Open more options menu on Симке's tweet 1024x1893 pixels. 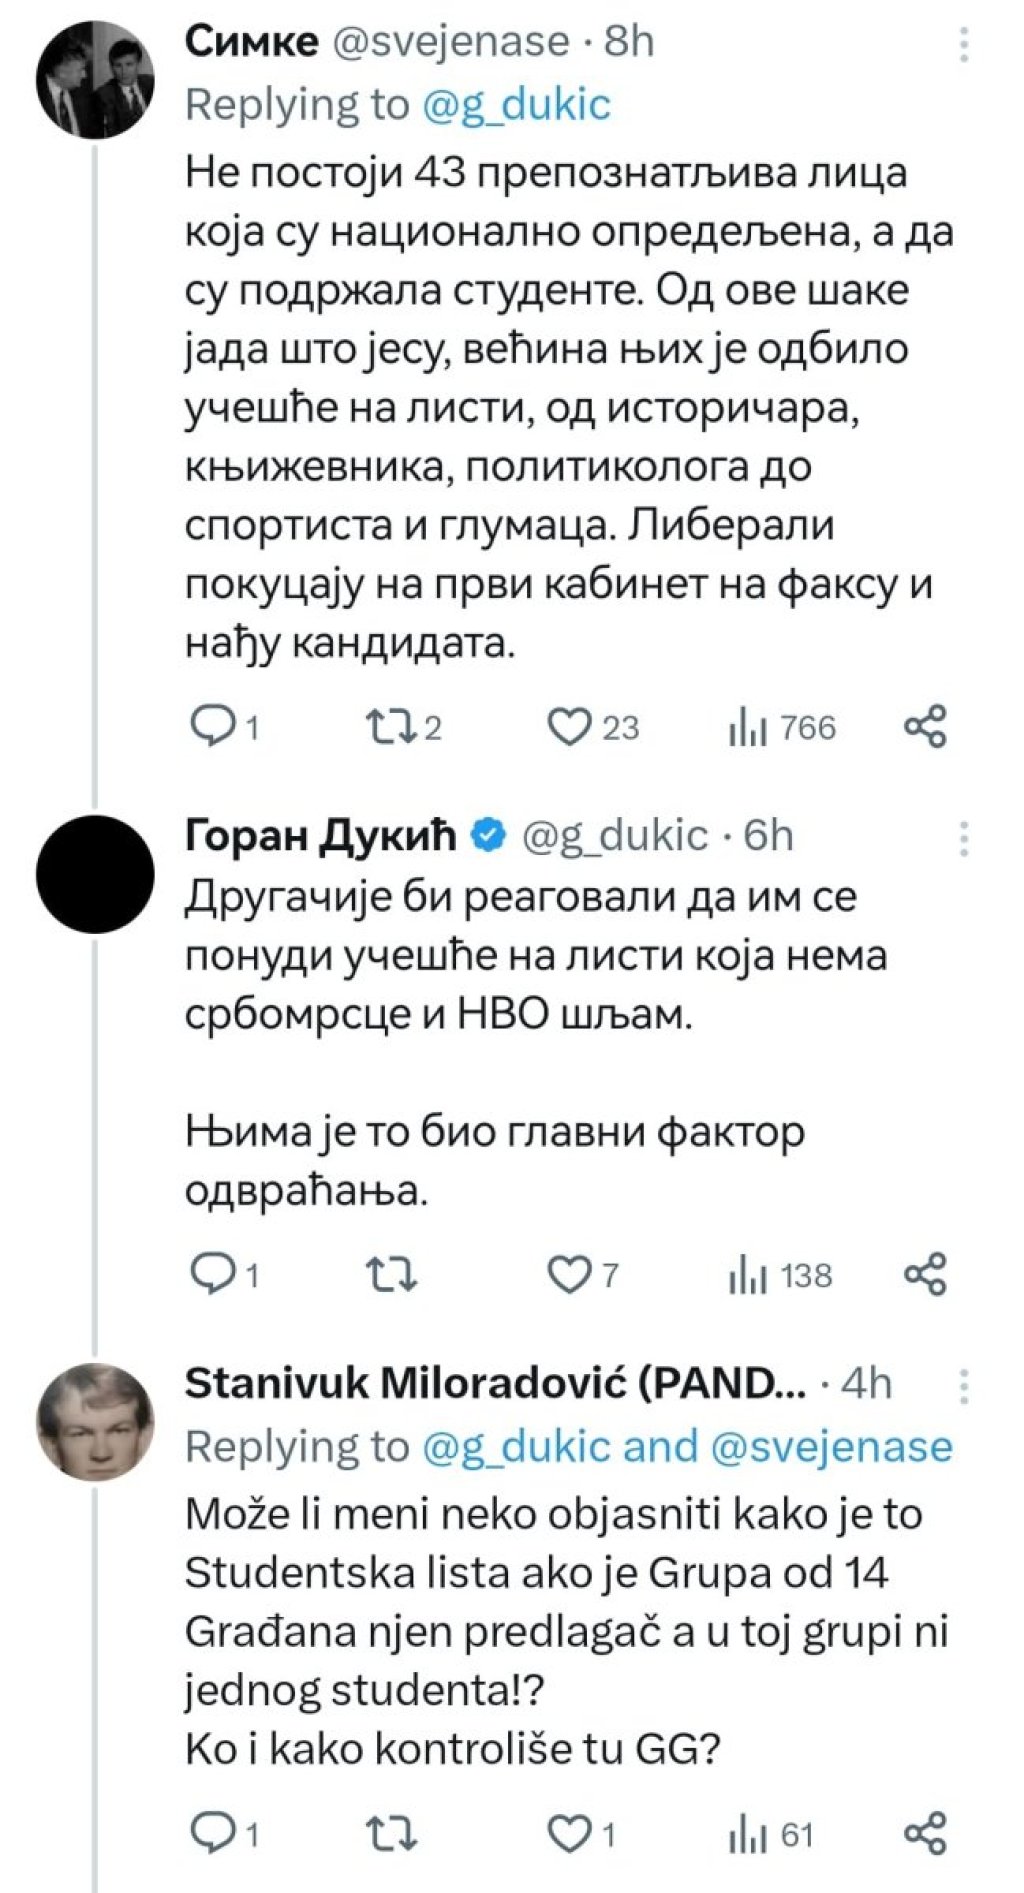pos(964,45)
